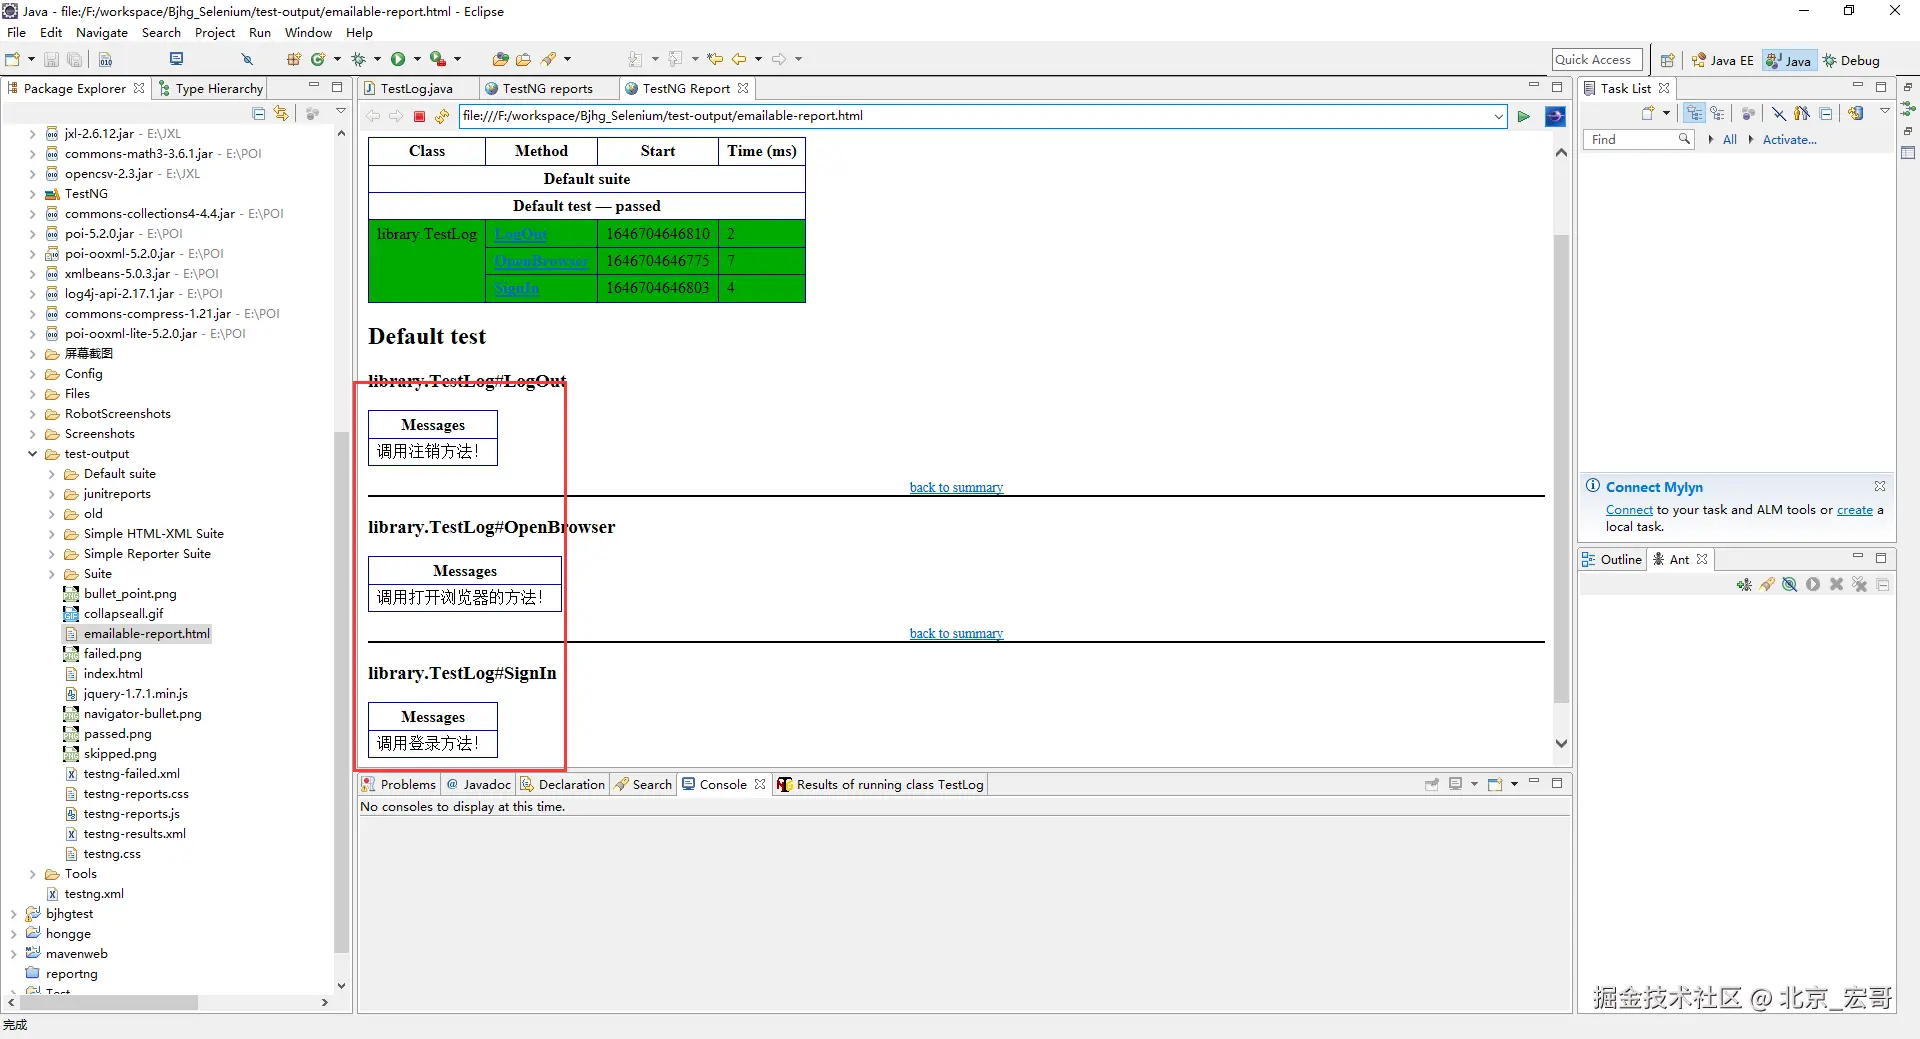Open the Run button dropdown arrow
Image resolution: width=1920 pixels, height=1039 pixels.
(x=417, y=59)
